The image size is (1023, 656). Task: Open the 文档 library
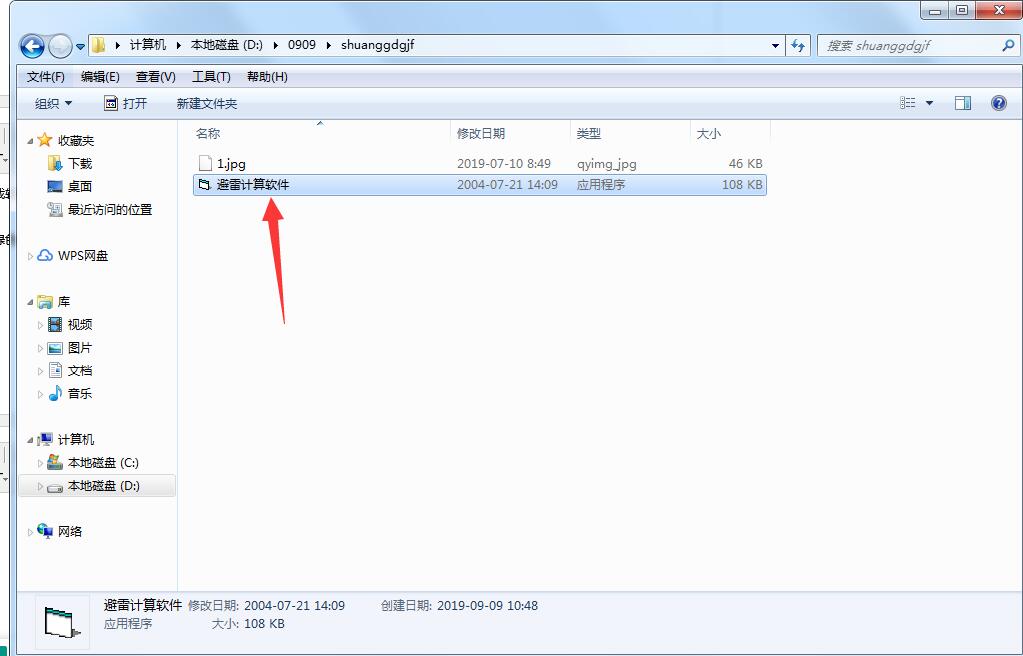pos(80,371)
